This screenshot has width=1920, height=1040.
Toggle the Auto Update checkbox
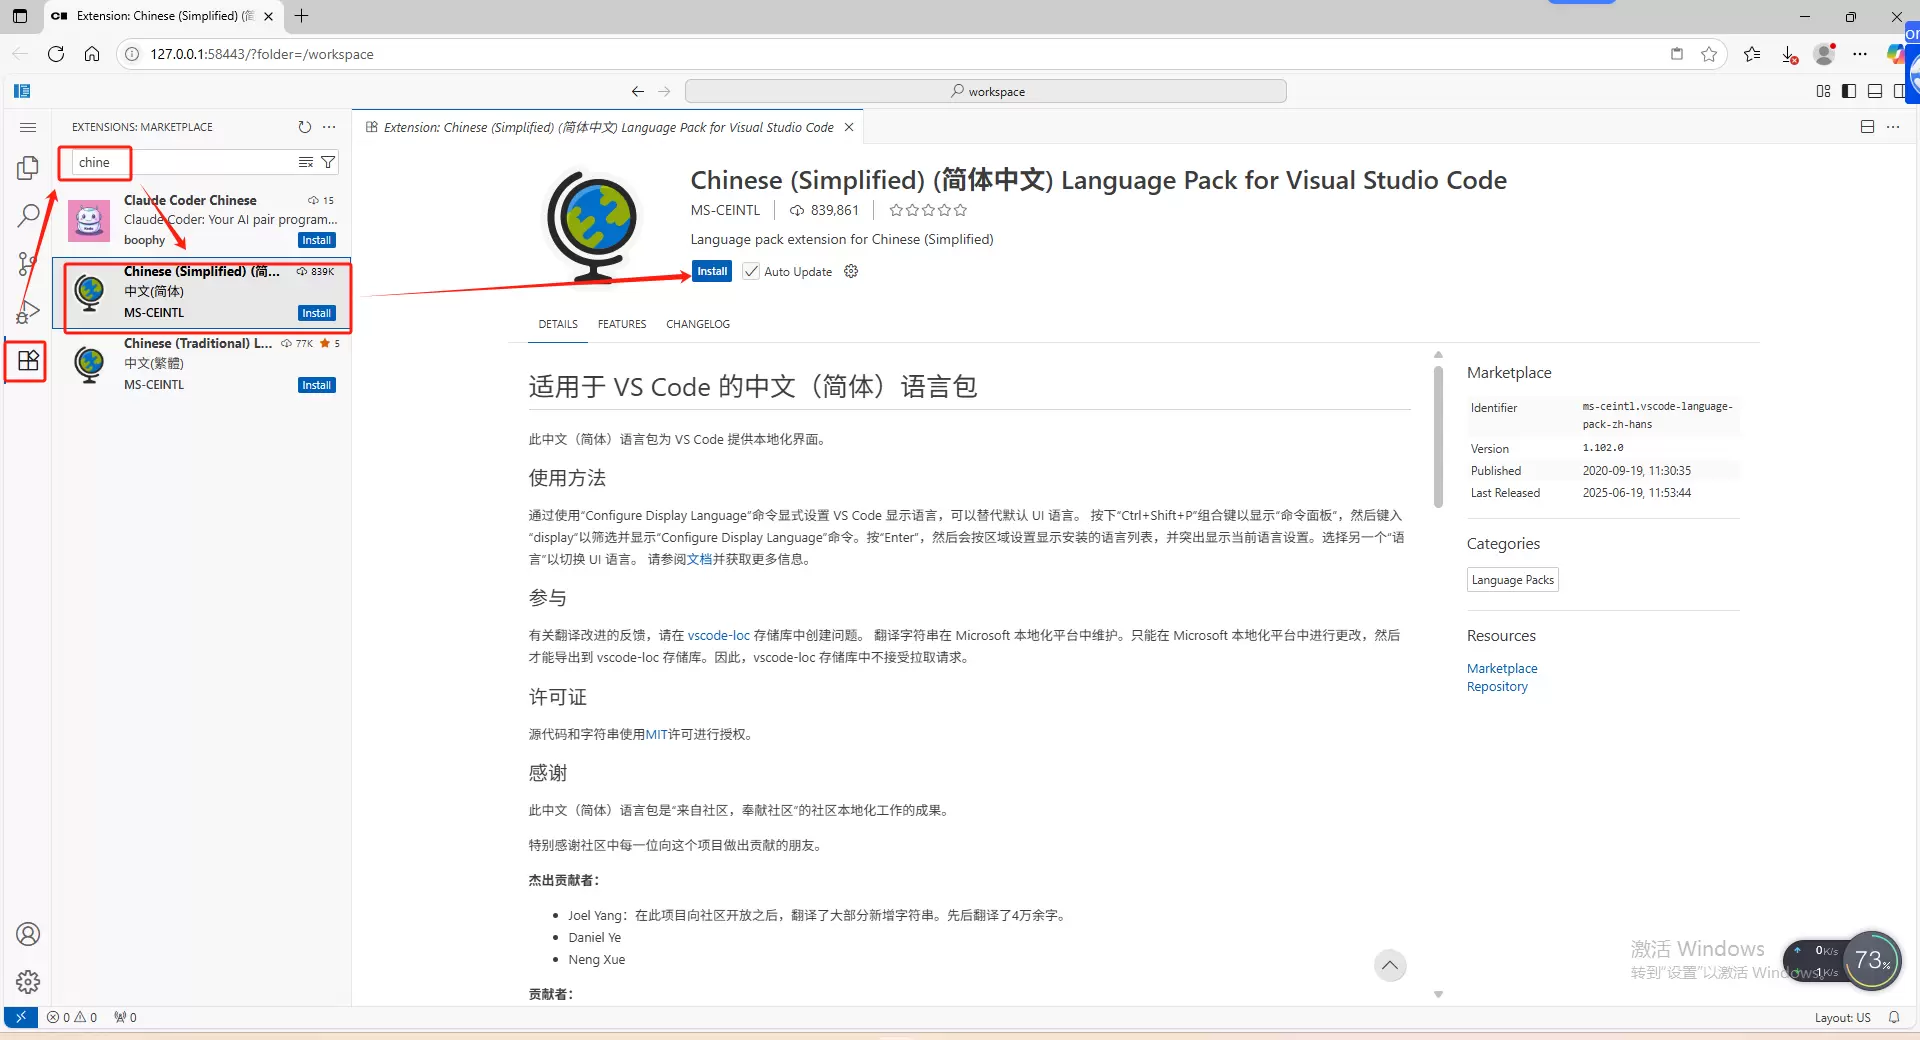[751, 272]
